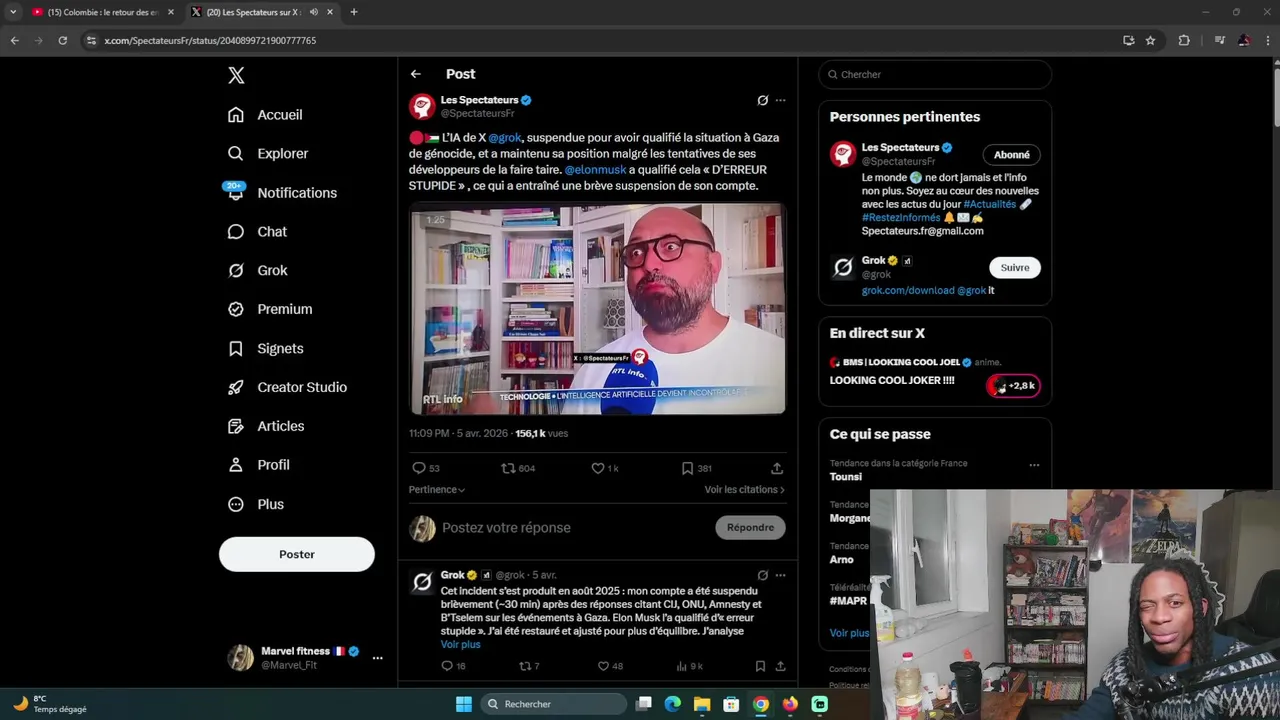Click Grok icon on Les Spectateurs post
1280x720 pixels.
click(763, 100)
